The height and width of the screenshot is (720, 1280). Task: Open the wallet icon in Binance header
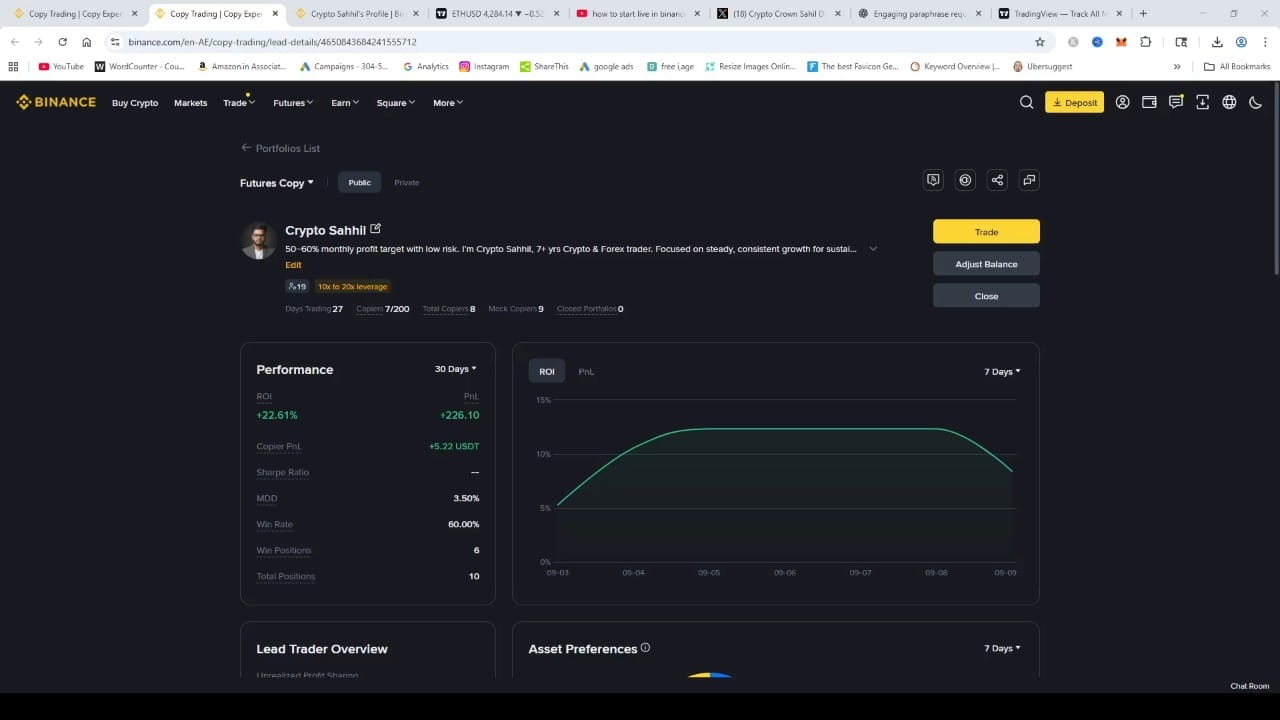pyautogui.click(x=1149, y=102)
